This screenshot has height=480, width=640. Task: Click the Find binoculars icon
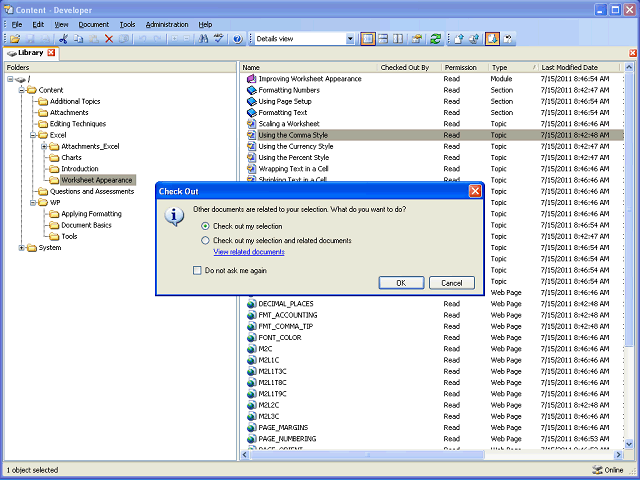(x=203, y=39)
